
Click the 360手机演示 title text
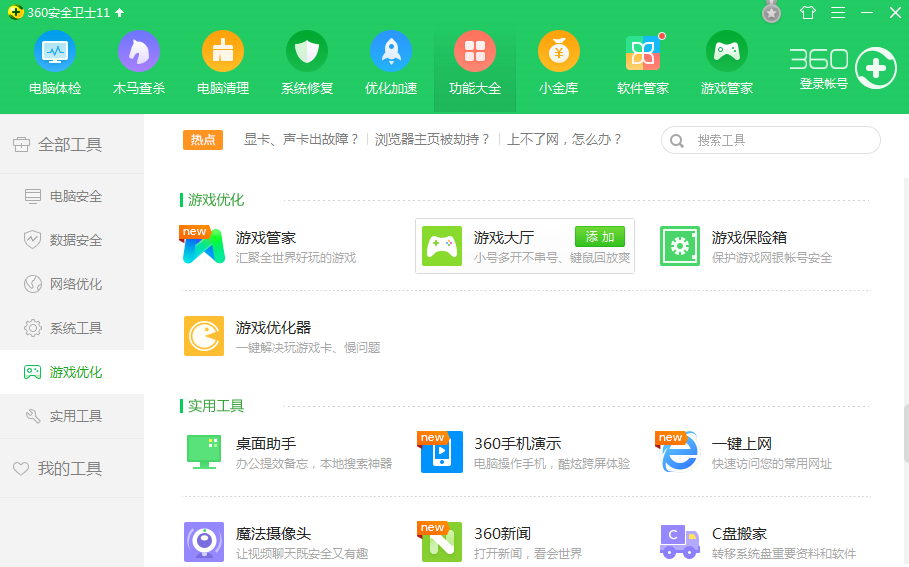[518, 444]
